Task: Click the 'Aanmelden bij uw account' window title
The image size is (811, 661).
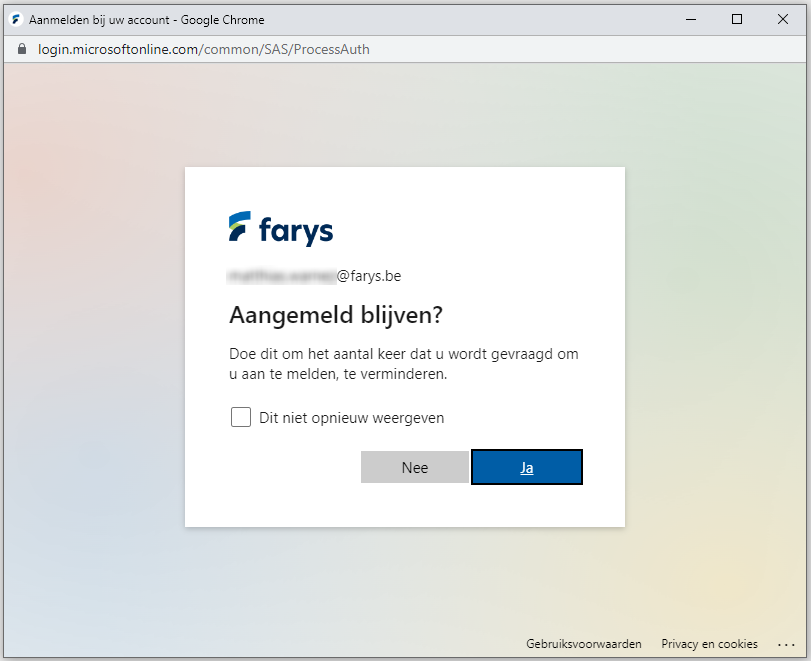Action: click(146, 20)
